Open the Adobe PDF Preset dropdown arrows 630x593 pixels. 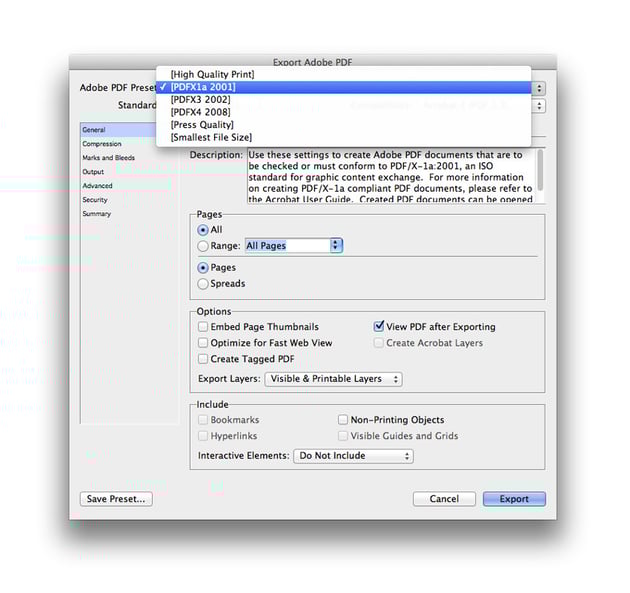539,88
